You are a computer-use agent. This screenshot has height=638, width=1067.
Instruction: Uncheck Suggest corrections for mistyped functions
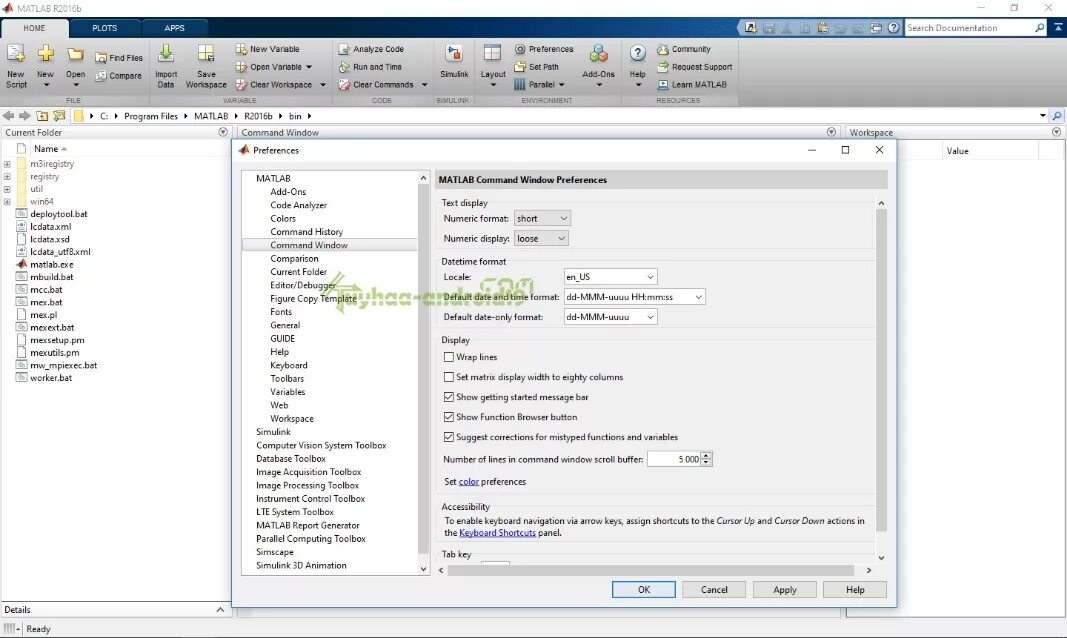448,437
